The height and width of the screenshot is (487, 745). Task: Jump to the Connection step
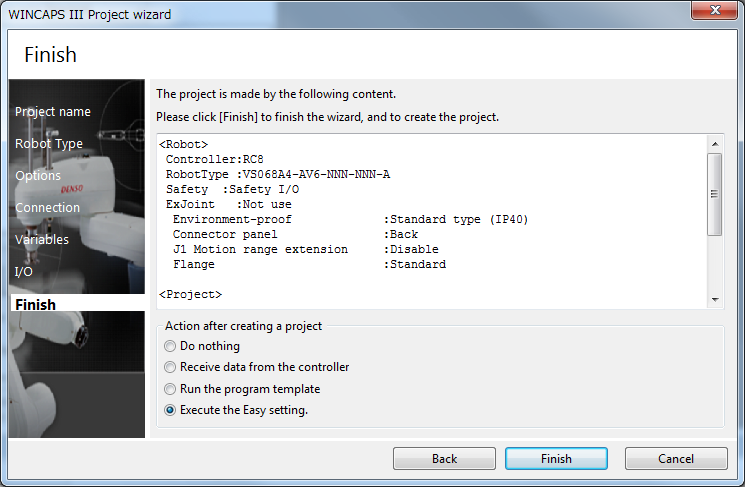(x=47, y=208)
